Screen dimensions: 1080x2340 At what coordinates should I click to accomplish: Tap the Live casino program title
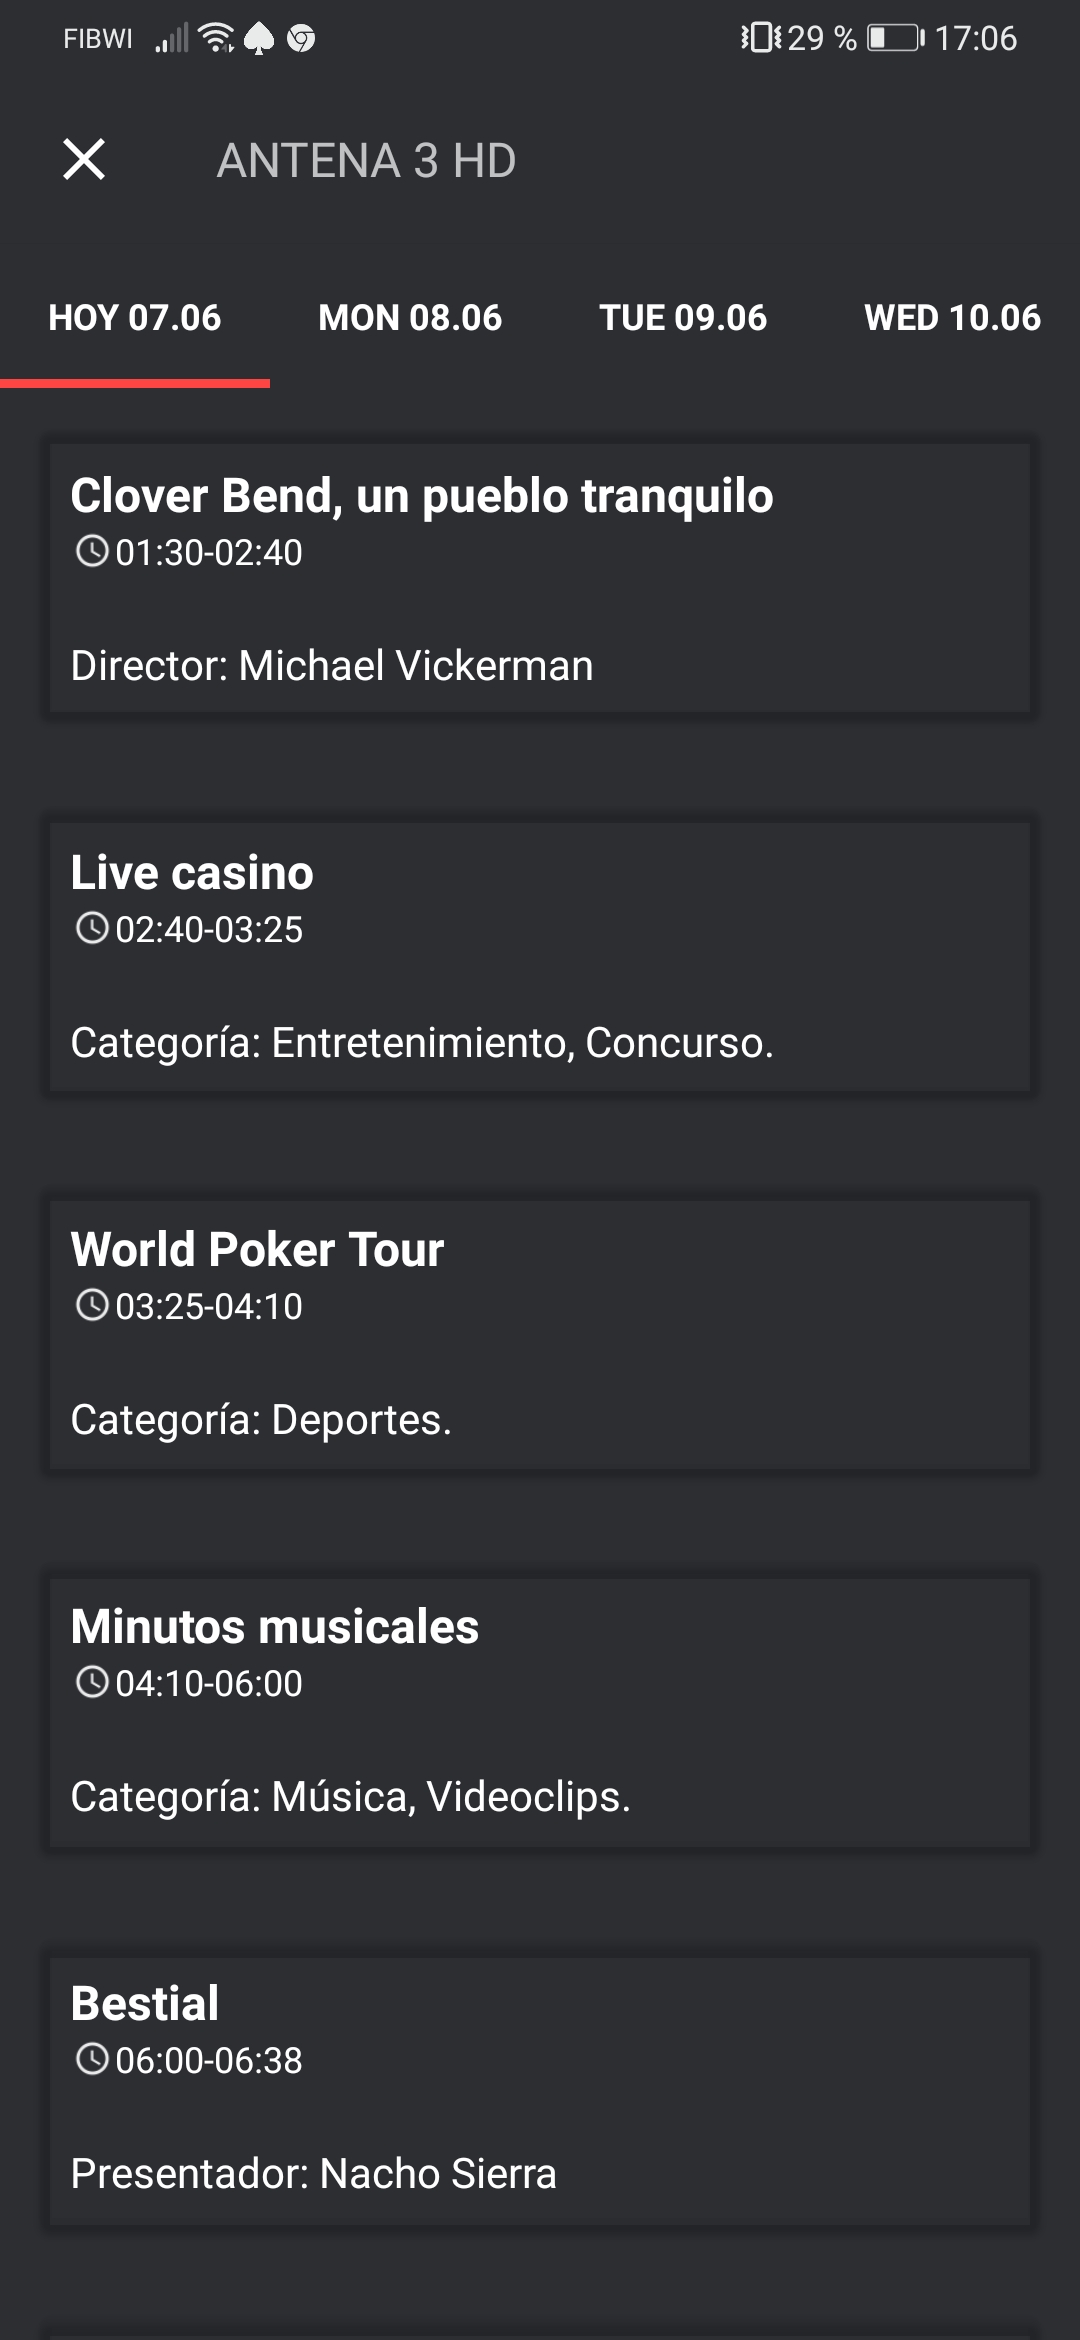192,873
